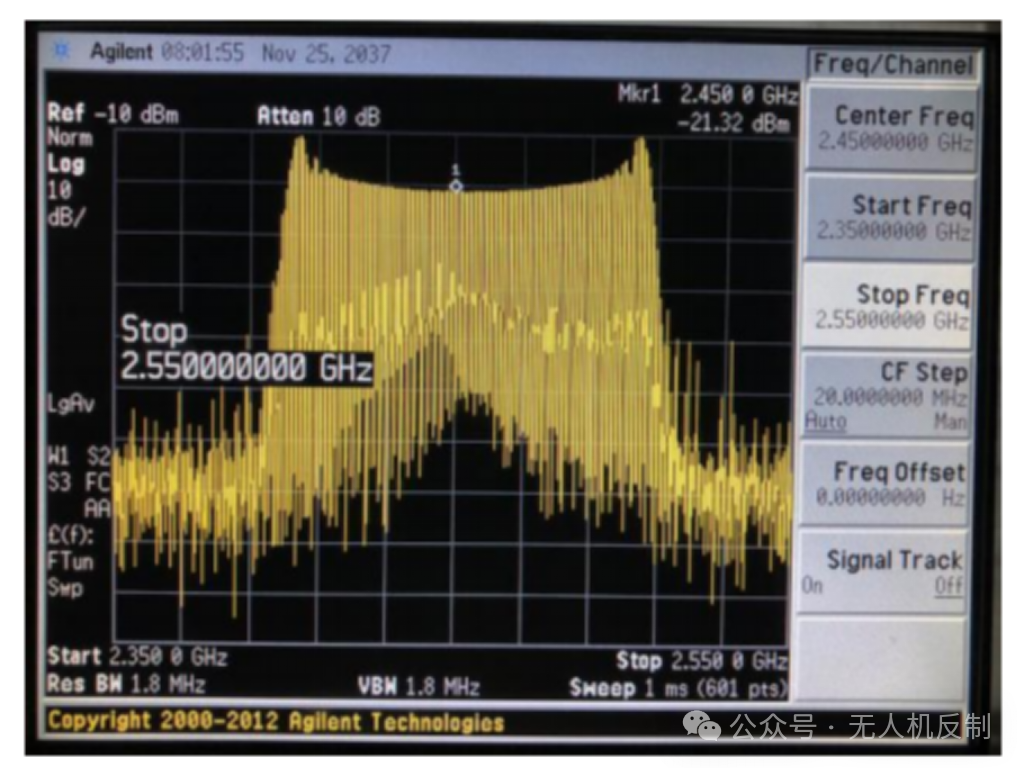
Task: Click the 2.45000000 GHz center frequency value
Action: pyautogui.click(x=895, y=142)
